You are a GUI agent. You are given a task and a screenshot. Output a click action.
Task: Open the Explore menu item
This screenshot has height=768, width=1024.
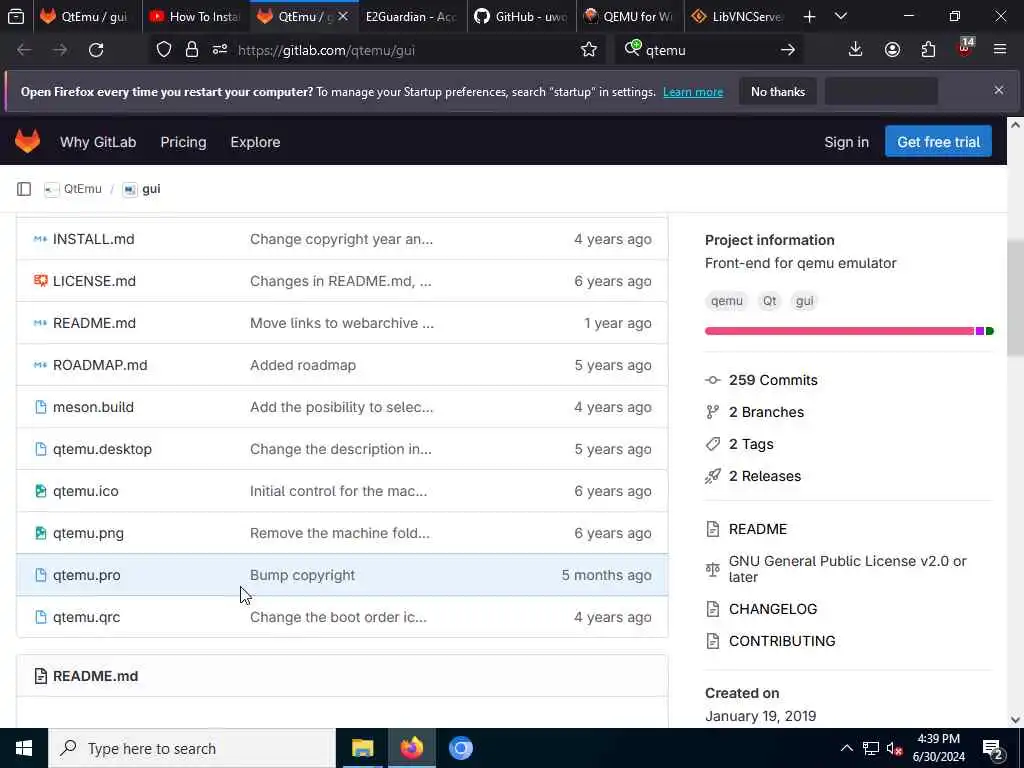click(255, 142)
